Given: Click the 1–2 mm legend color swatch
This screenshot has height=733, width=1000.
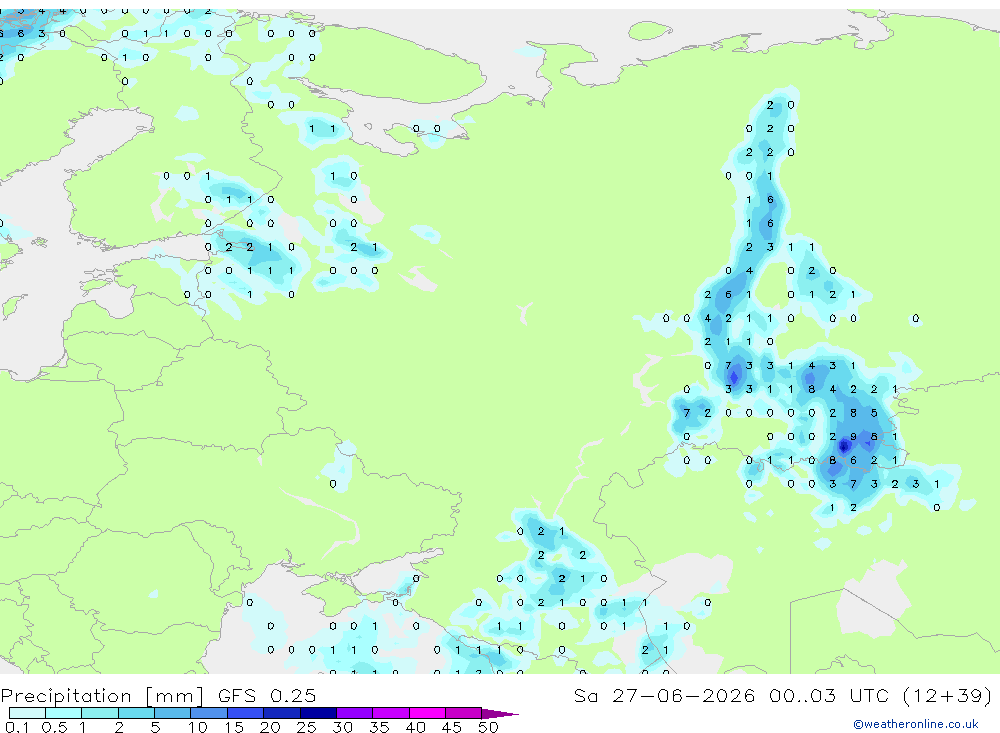Looking at the screenshot, I should (100, 713).
